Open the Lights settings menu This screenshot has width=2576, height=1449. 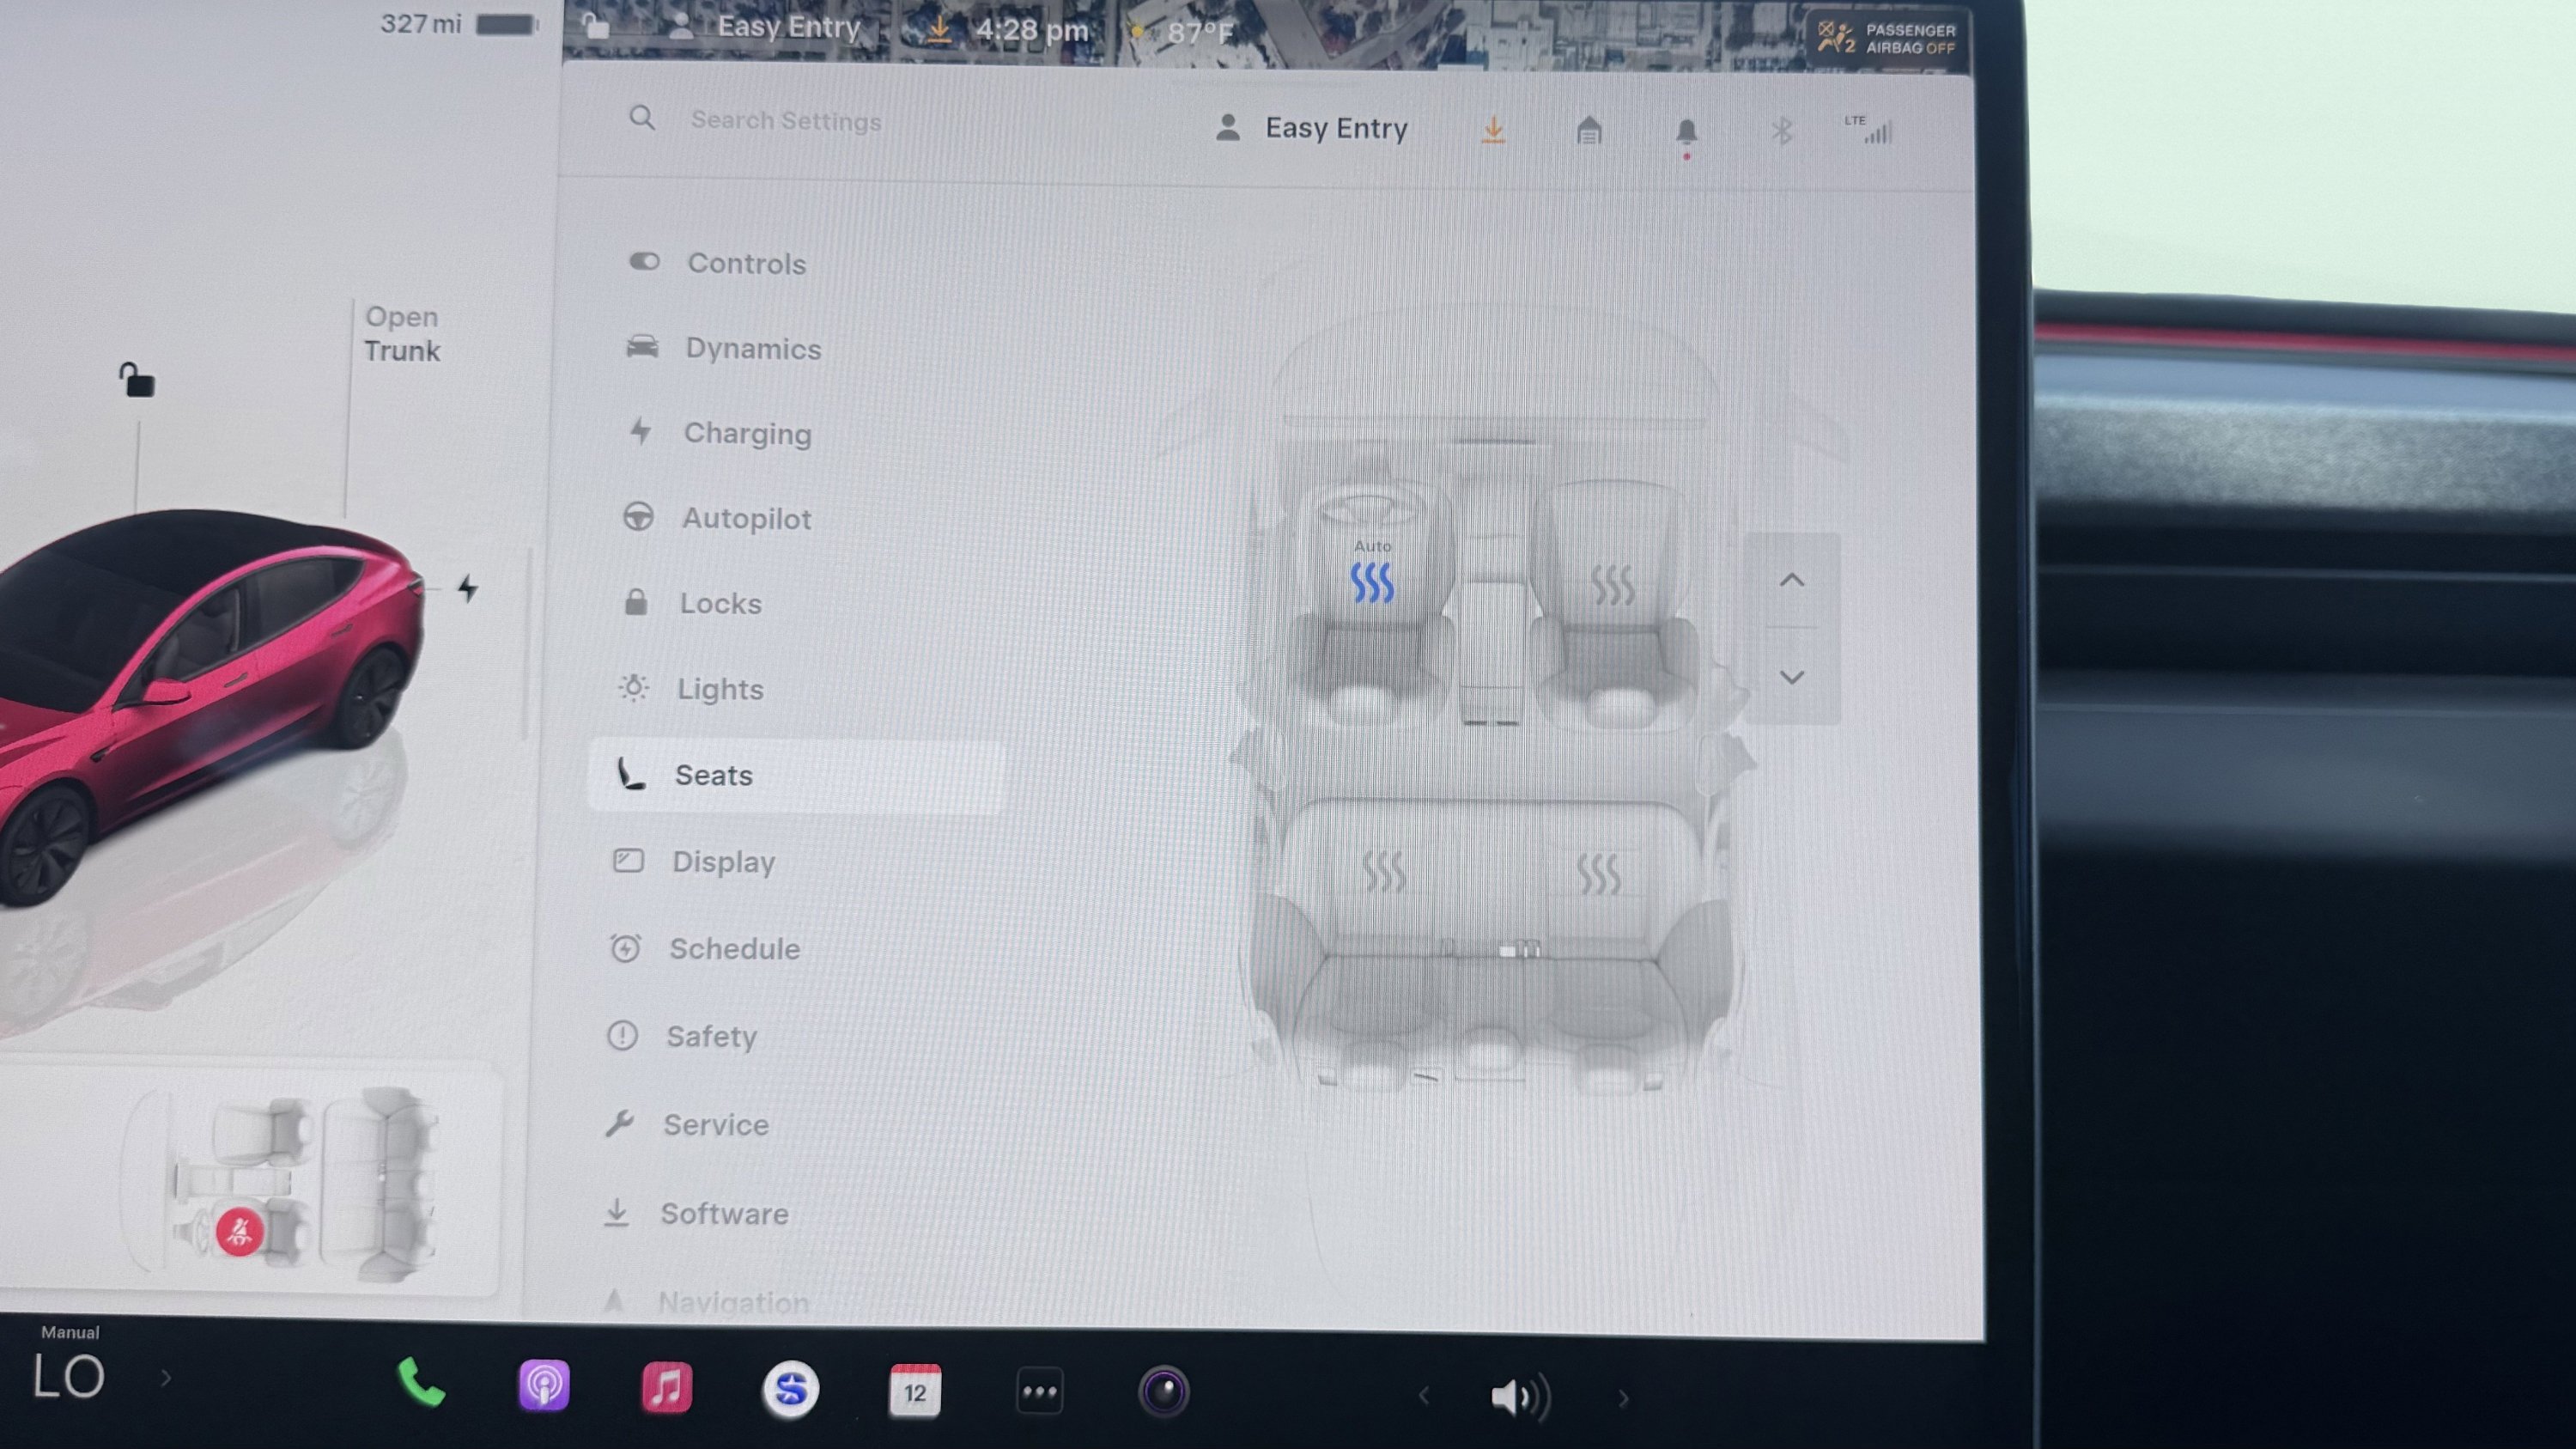(690, 689)
